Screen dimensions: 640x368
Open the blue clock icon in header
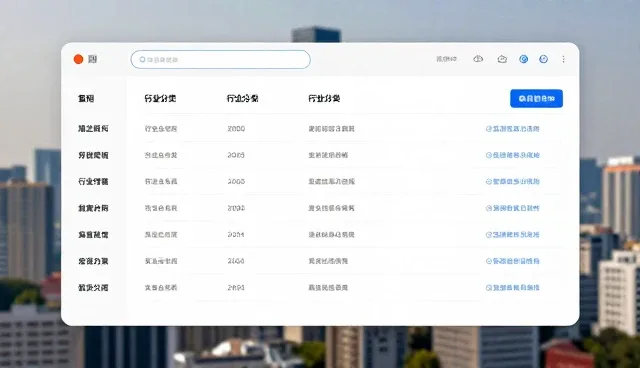click(543, 59)
